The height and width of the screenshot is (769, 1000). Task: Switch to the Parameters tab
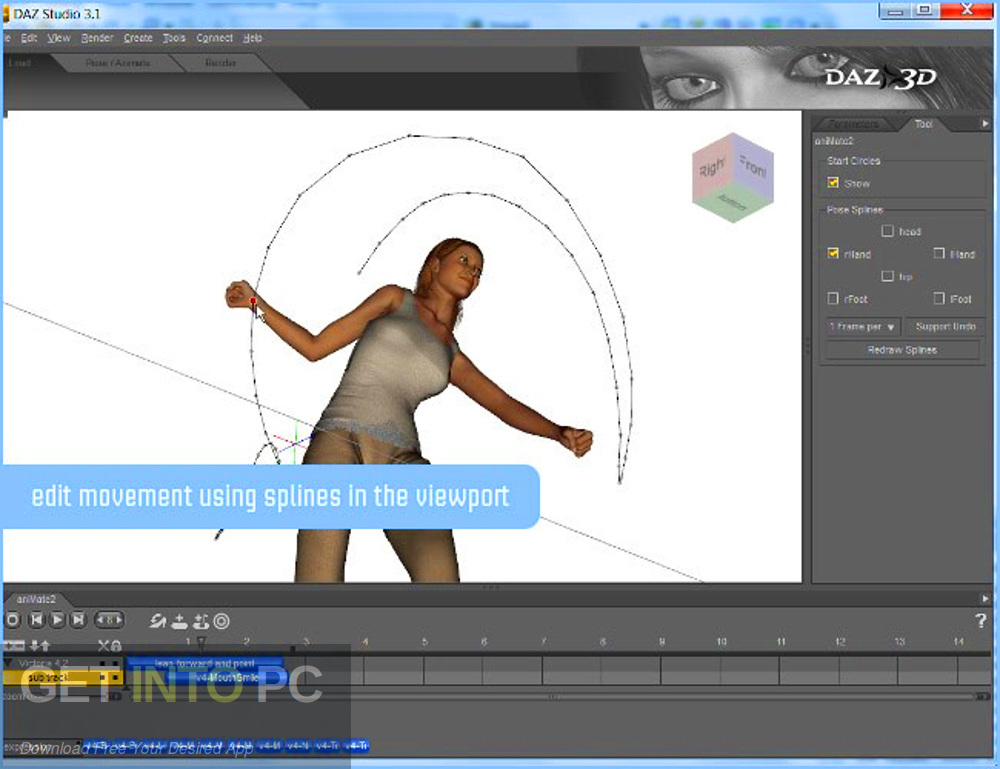854,124
